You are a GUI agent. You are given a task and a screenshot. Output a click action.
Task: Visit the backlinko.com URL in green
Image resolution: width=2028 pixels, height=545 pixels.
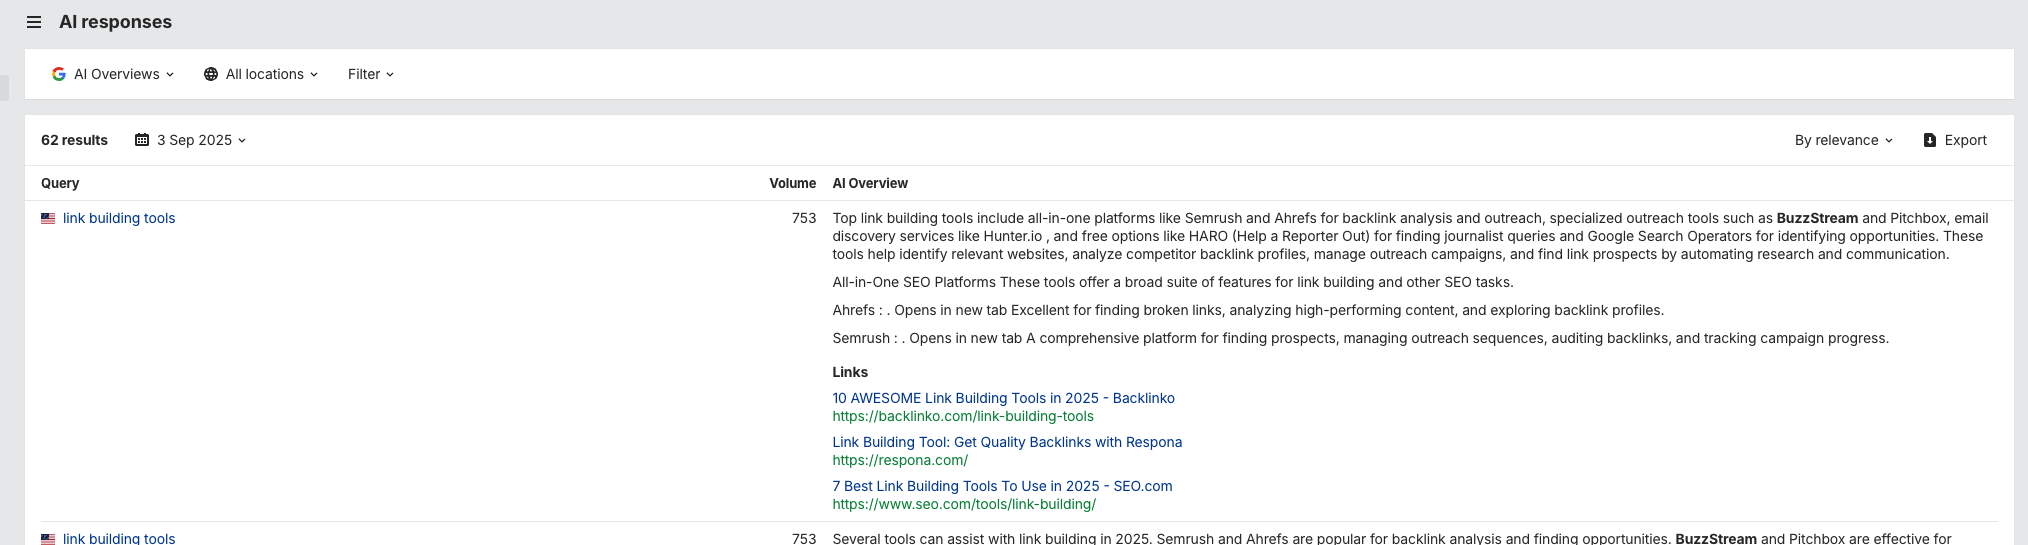click(963, 416)
